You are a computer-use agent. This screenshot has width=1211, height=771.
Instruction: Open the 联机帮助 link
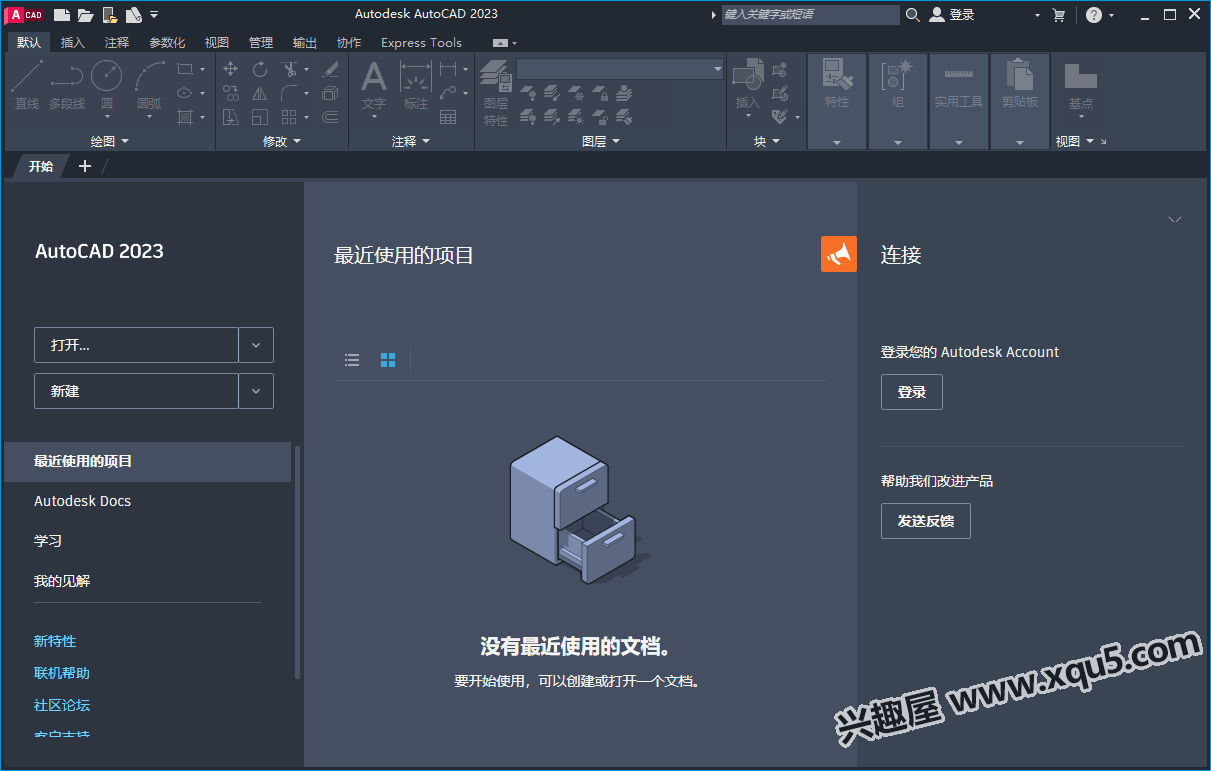tap(62, 673)
